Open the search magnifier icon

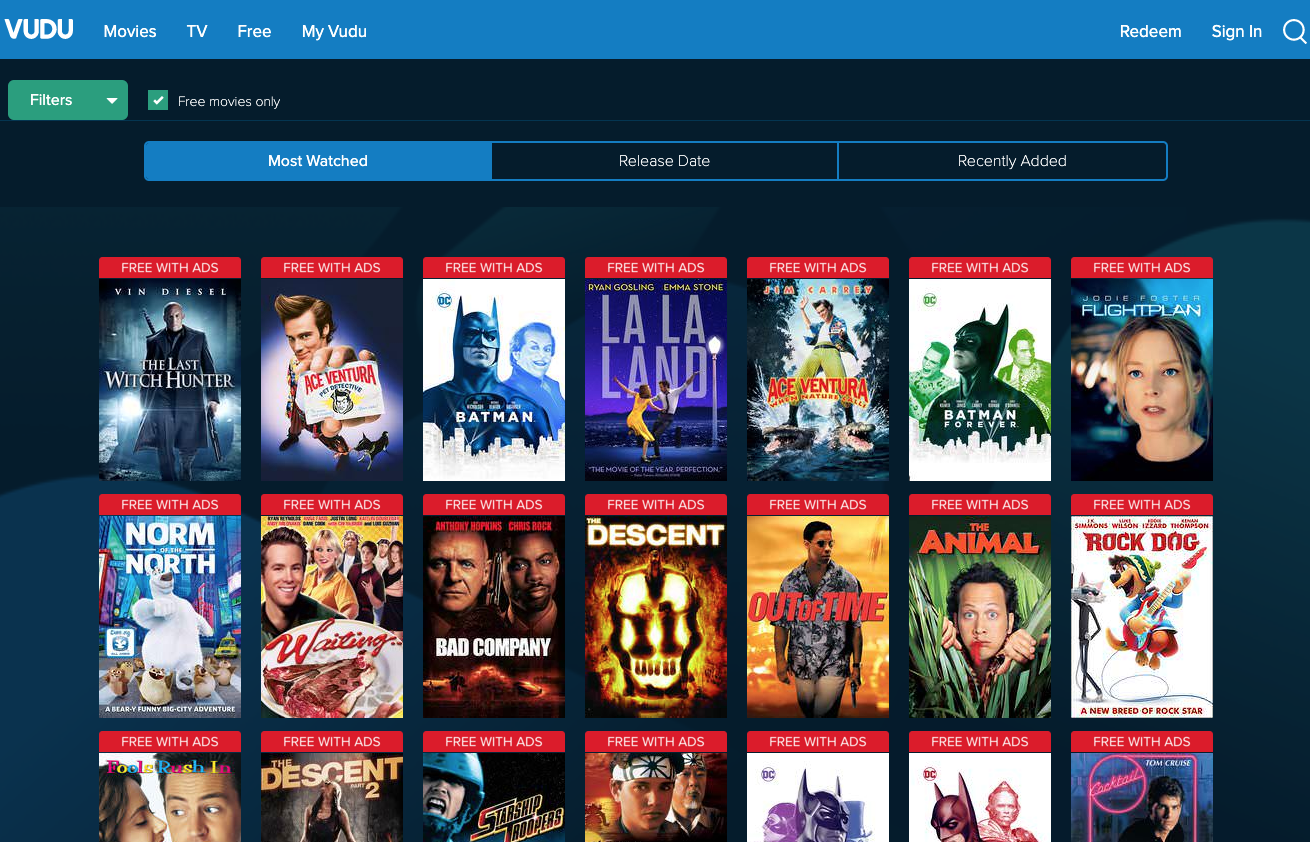[x=1295, y=32]
